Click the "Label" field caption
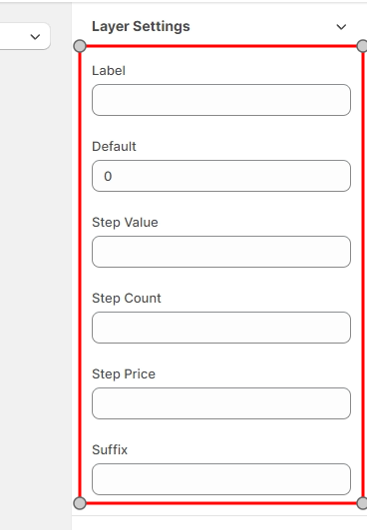The image size is (367, 530). [109, 71]
